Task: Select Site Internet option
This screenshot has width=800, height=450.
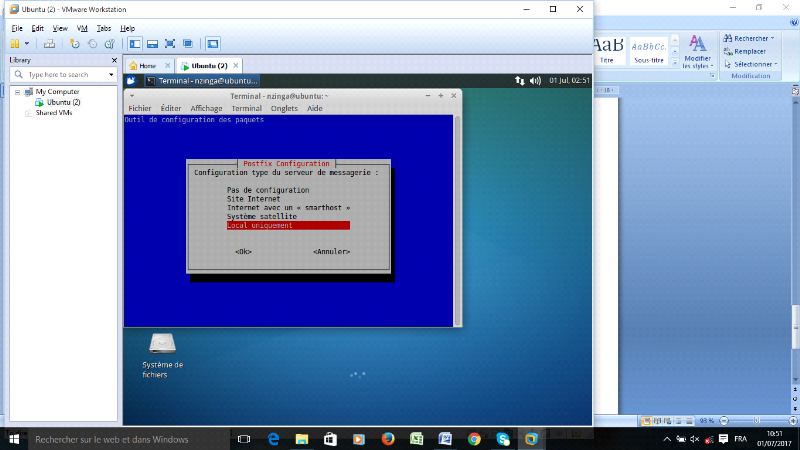Action: (x=254, y=199)
